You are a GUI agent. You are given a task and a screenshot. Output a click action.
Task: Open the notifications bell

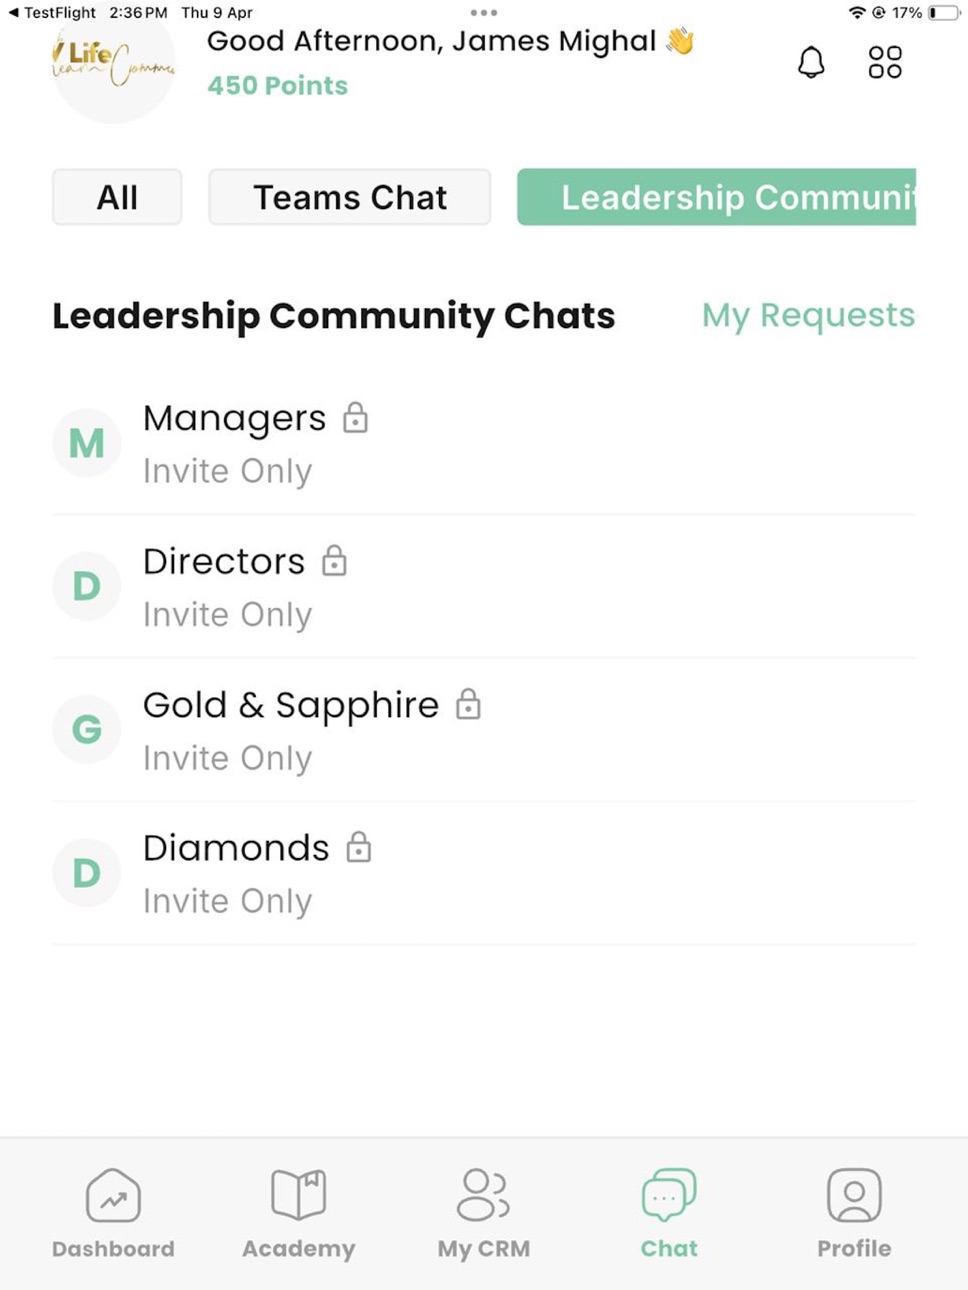point(811,62)
